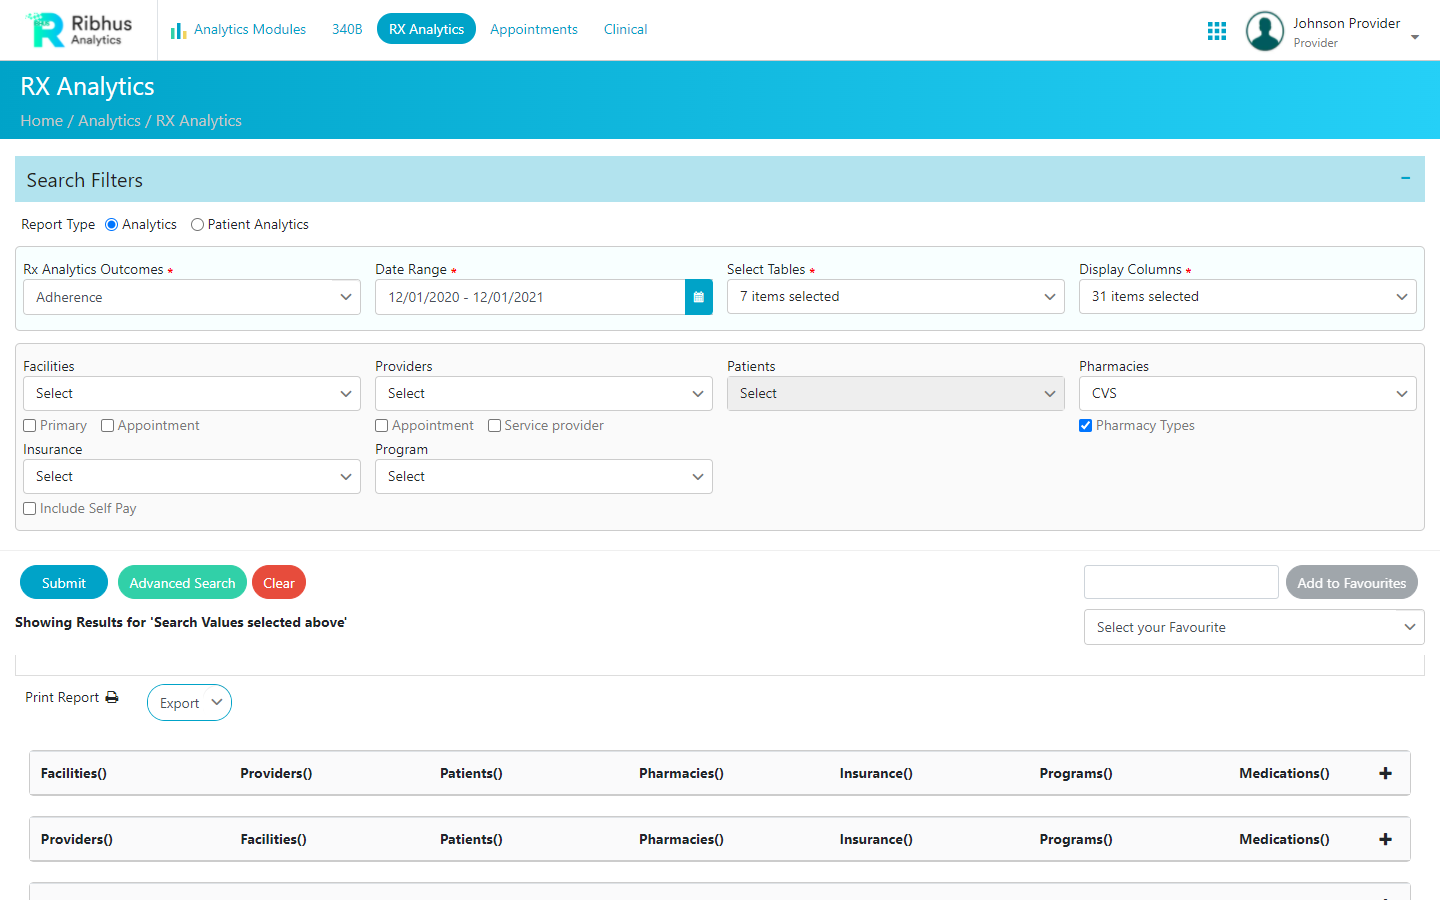
Task: Check the Service provider checkbox
Action: point(494,426)
